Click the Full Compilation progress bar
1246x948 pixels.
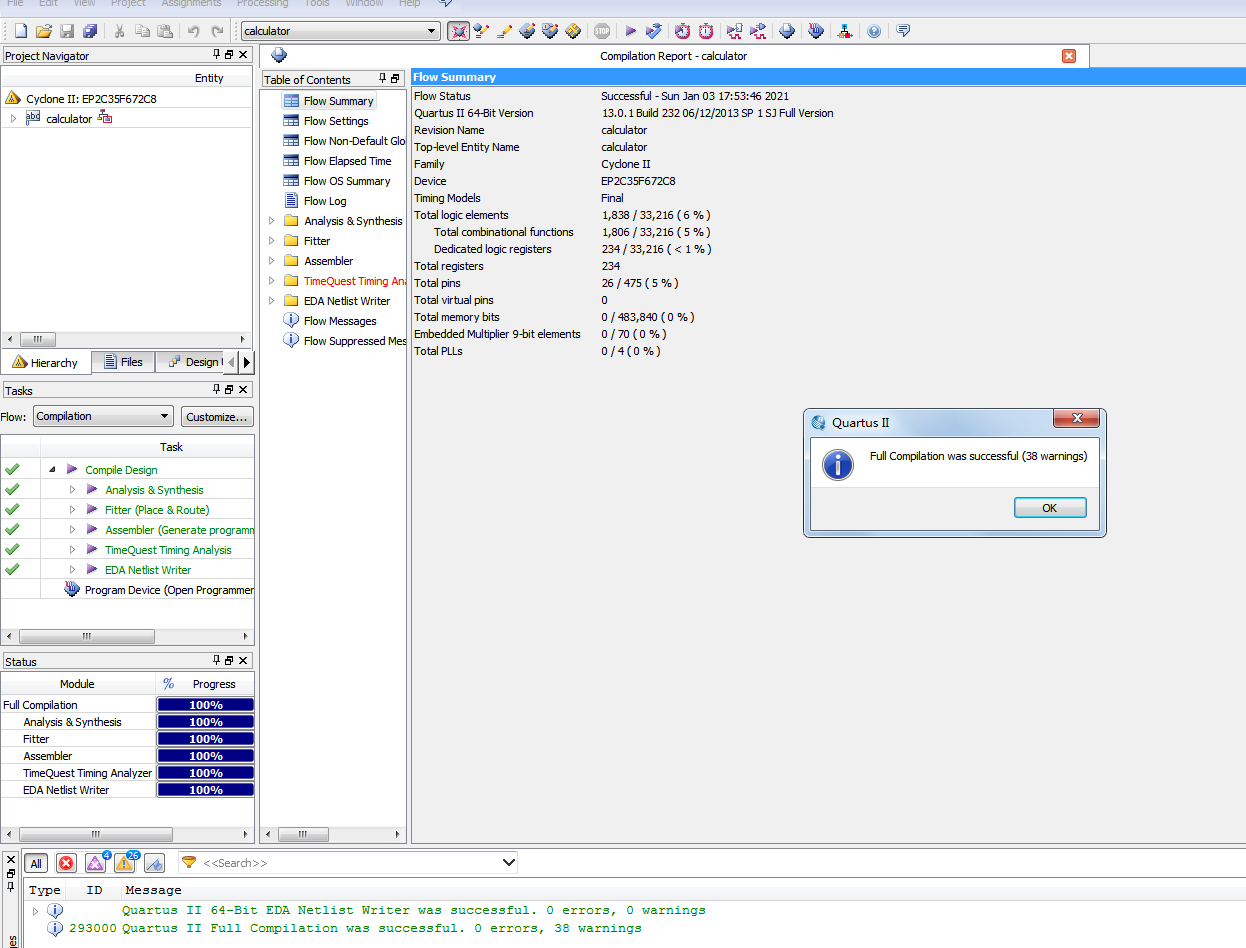click(x=205, y=705)
